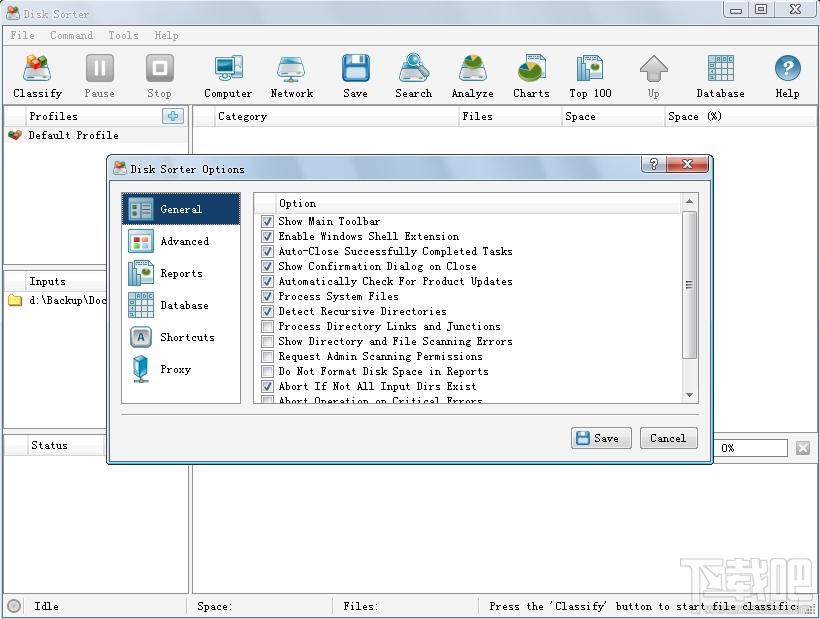Click the Files column header
The width and height of the screenshot is (820, 619).
(510, 116)
